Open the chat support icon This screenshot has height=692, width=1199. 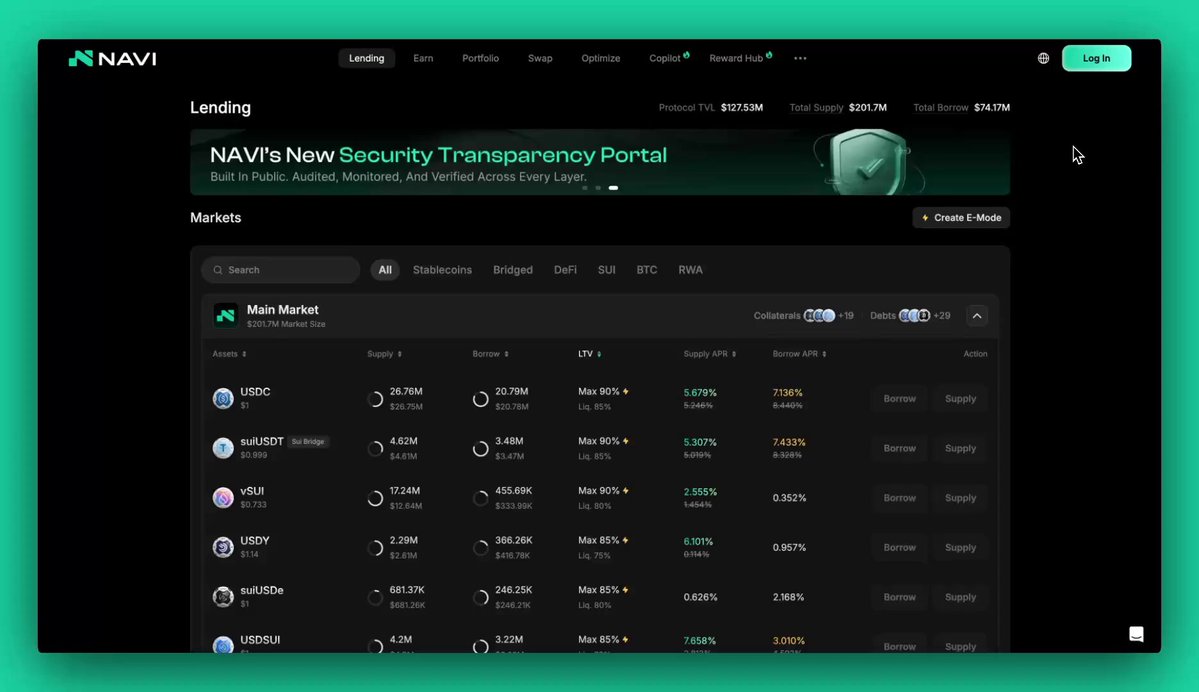coord(1136,634)
